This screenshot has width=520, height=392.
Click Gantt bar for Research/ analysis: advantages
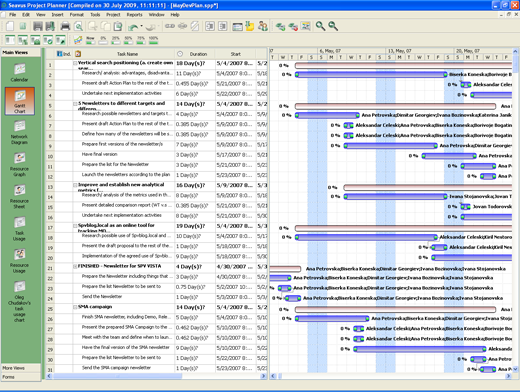pos(370,75)
